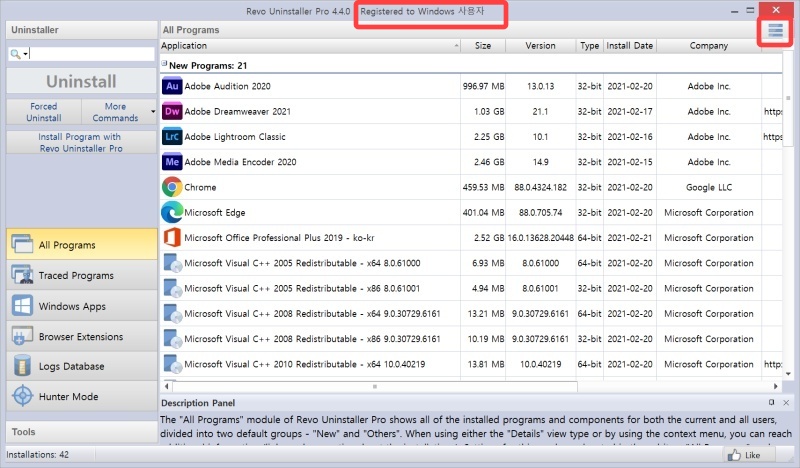Click the Adobe Lightroom Classic icon
This screenshot has height=468, width=800.
[172, 137]
